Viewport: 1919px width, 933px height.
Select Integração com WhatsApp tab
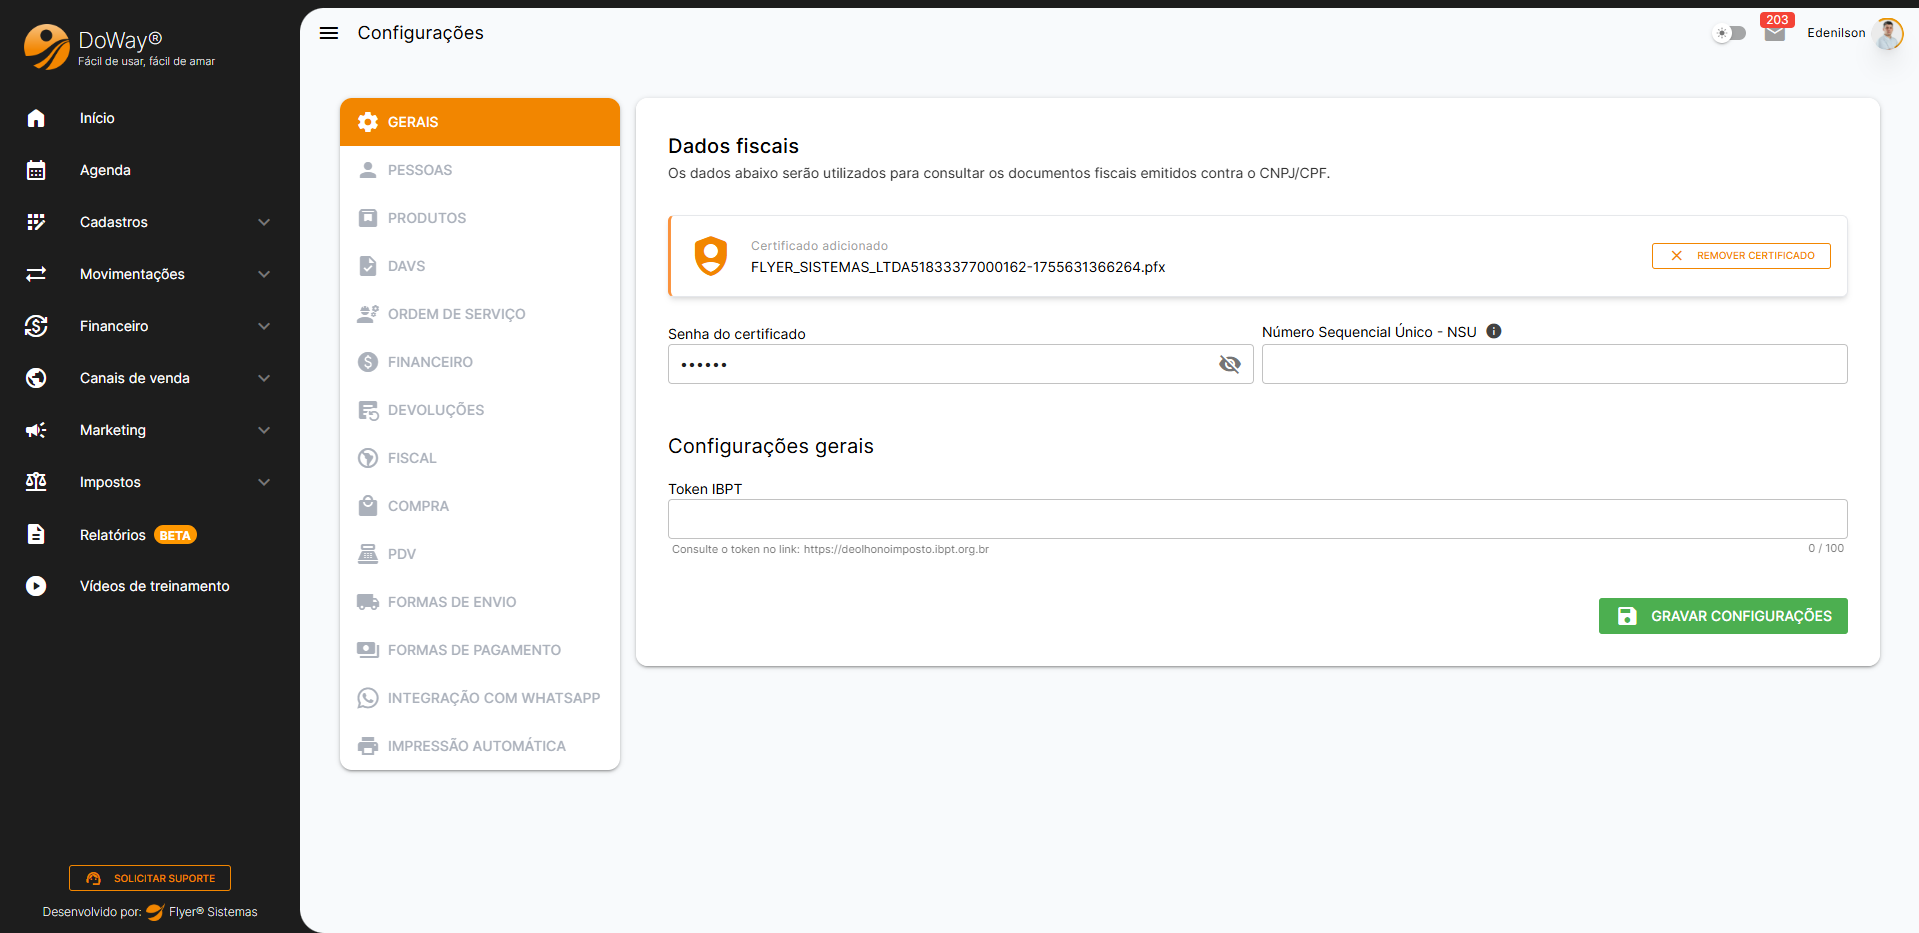493,698
